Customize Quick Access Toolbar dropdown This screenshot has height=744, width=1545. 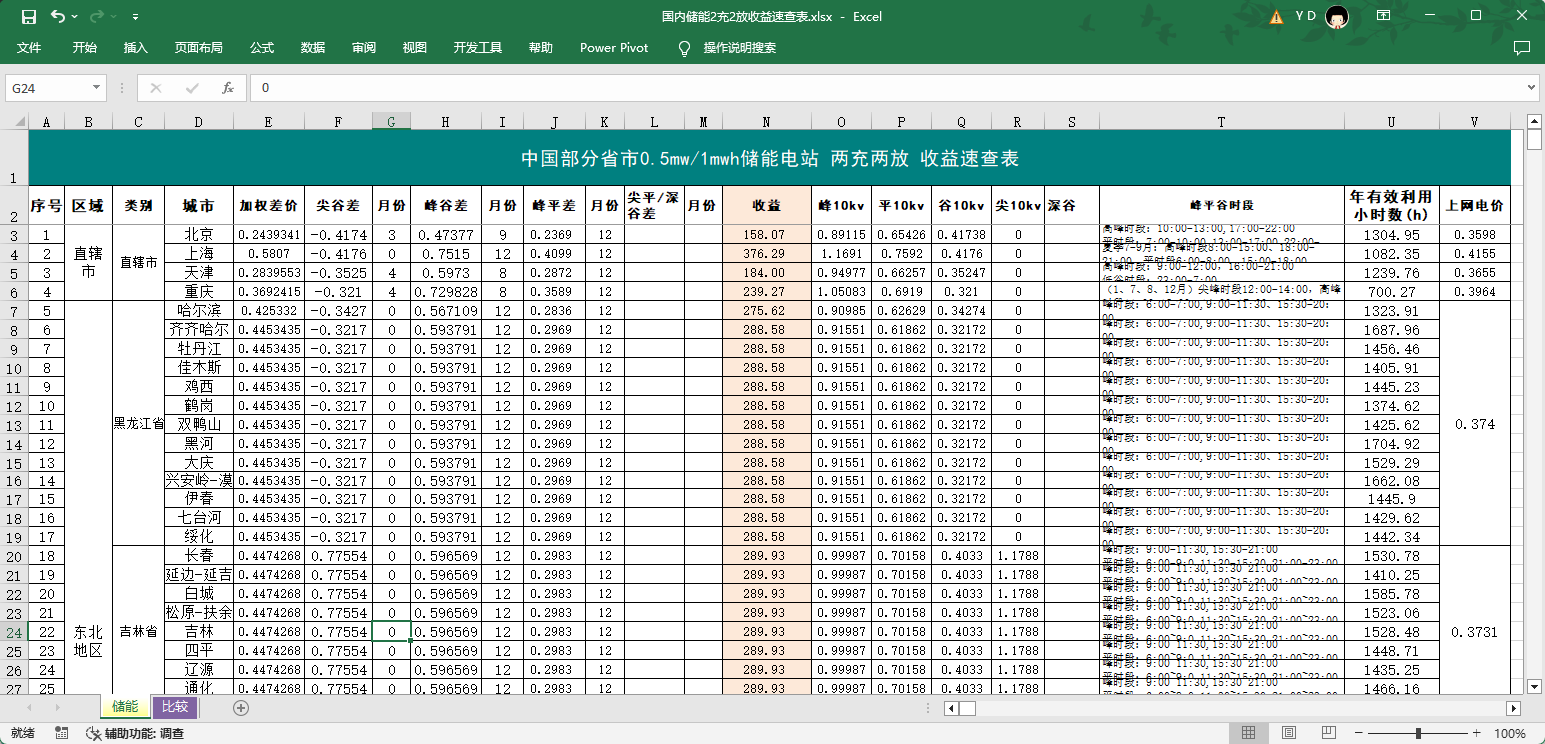(x=135, y=17)
